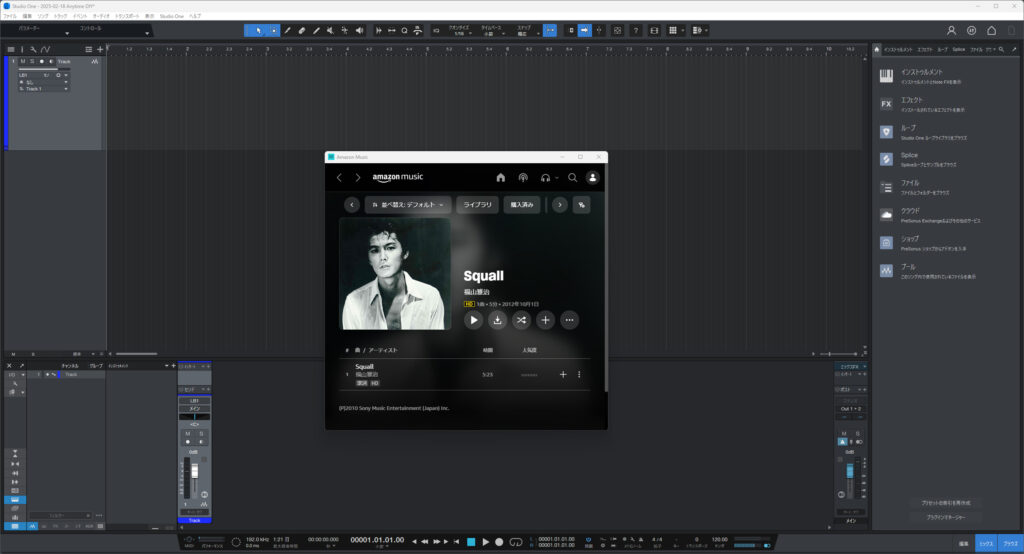
Task: Switch to the ブラウズ tab at bottom right
Action: (1010, 542)
